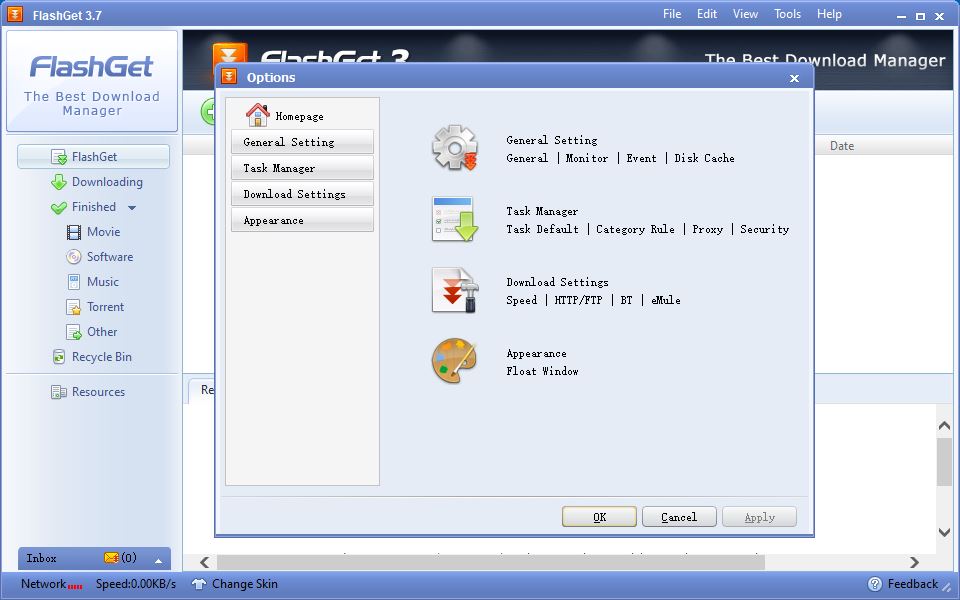Close the Options dialog
The width and height of the screenshot is (960, 600).
coord(794,78)
